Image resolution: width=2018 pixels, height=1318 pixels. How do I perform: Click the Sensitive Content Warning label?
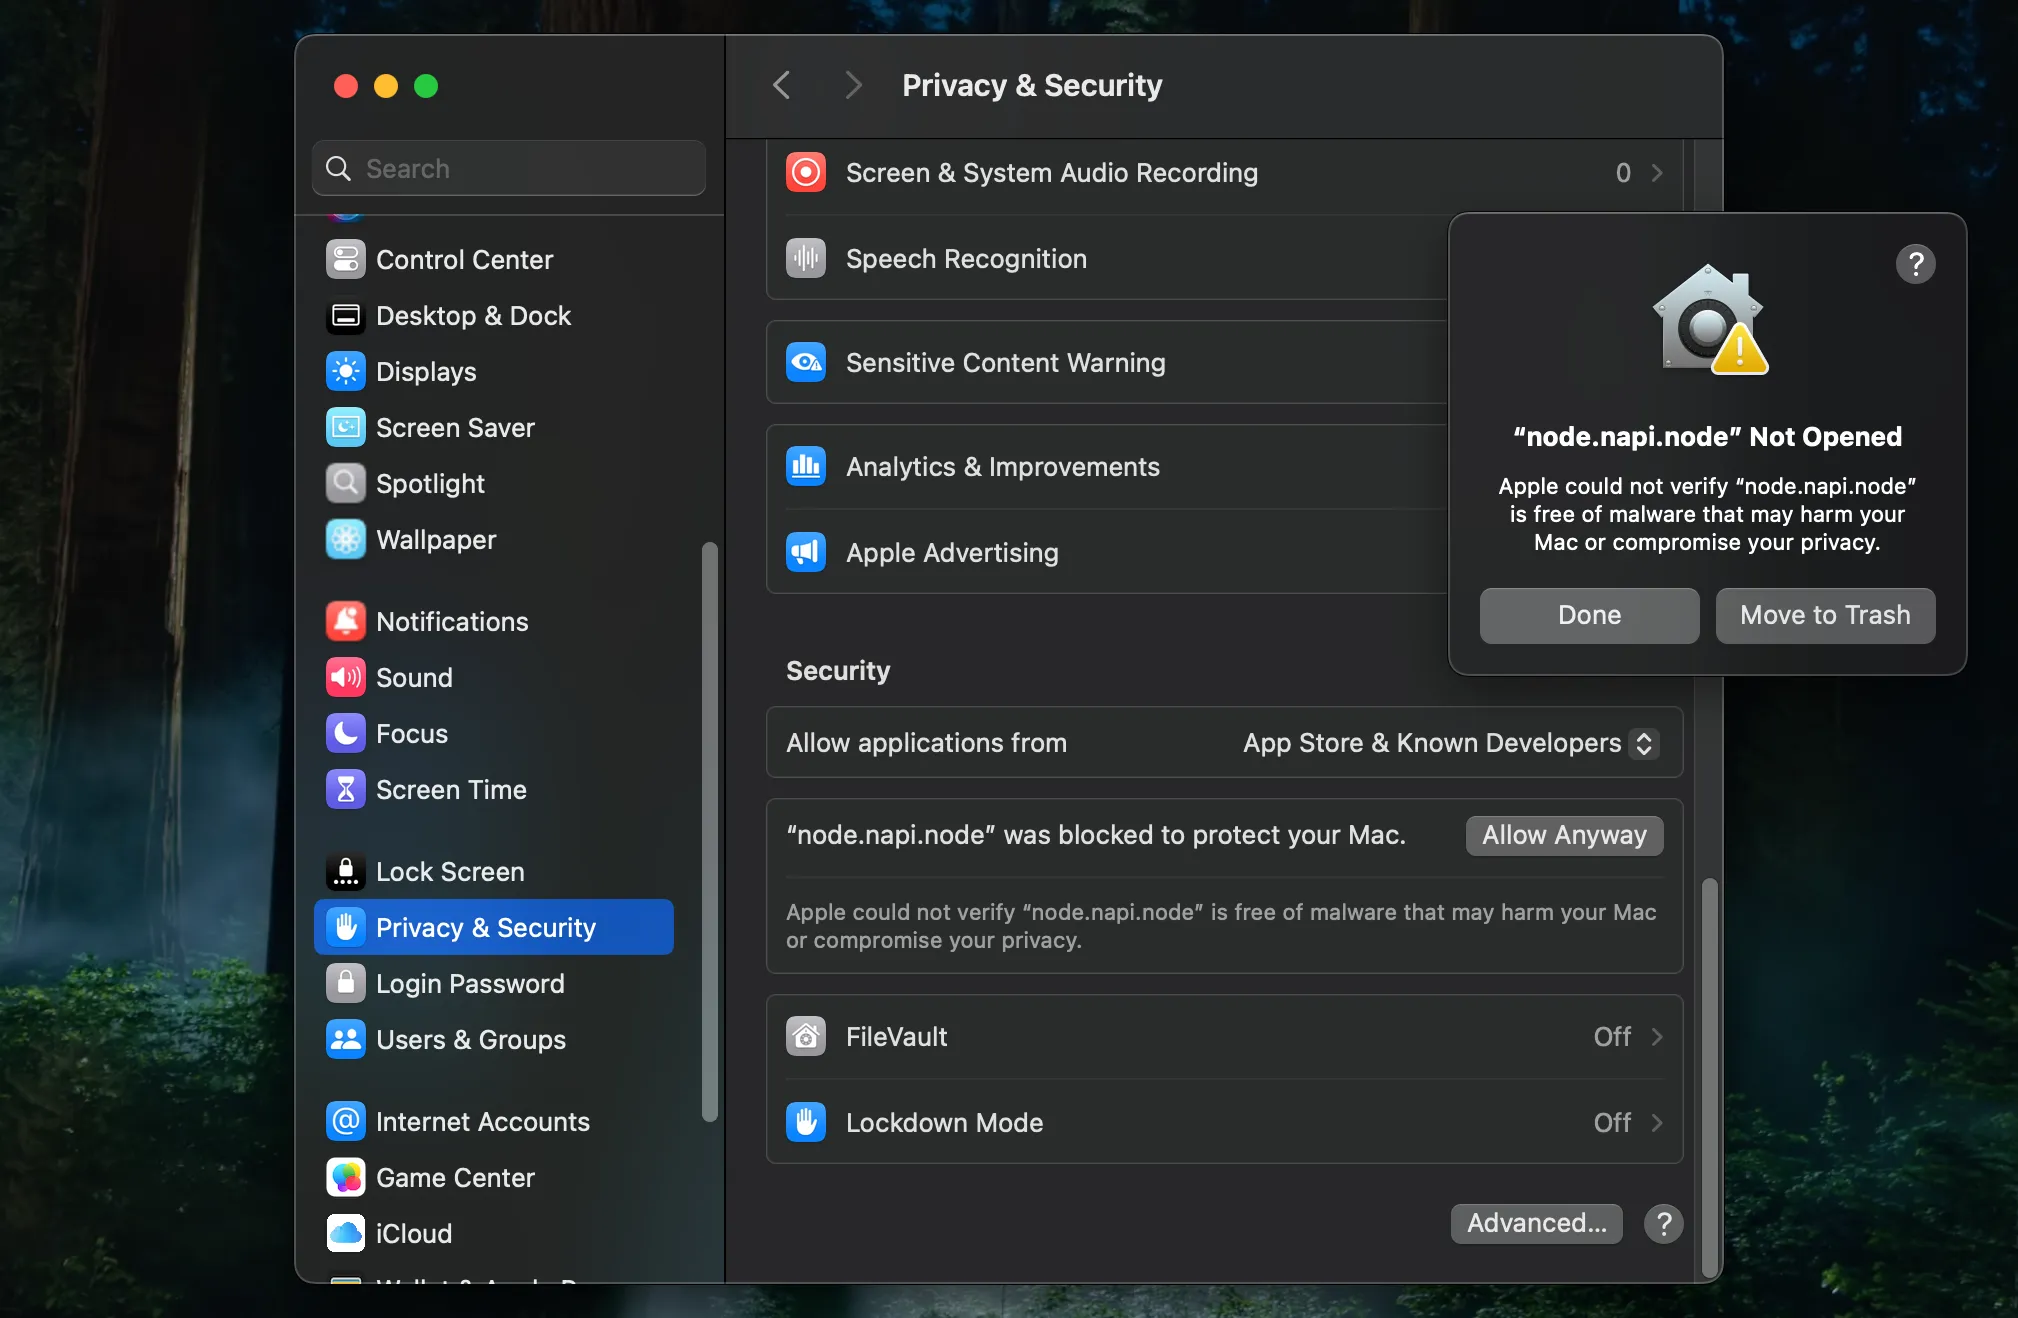pos(1005,363)
